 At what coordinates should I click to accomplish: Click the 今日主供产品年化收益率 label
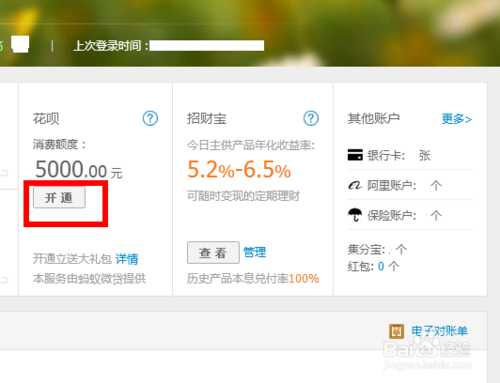pos(251,145)
